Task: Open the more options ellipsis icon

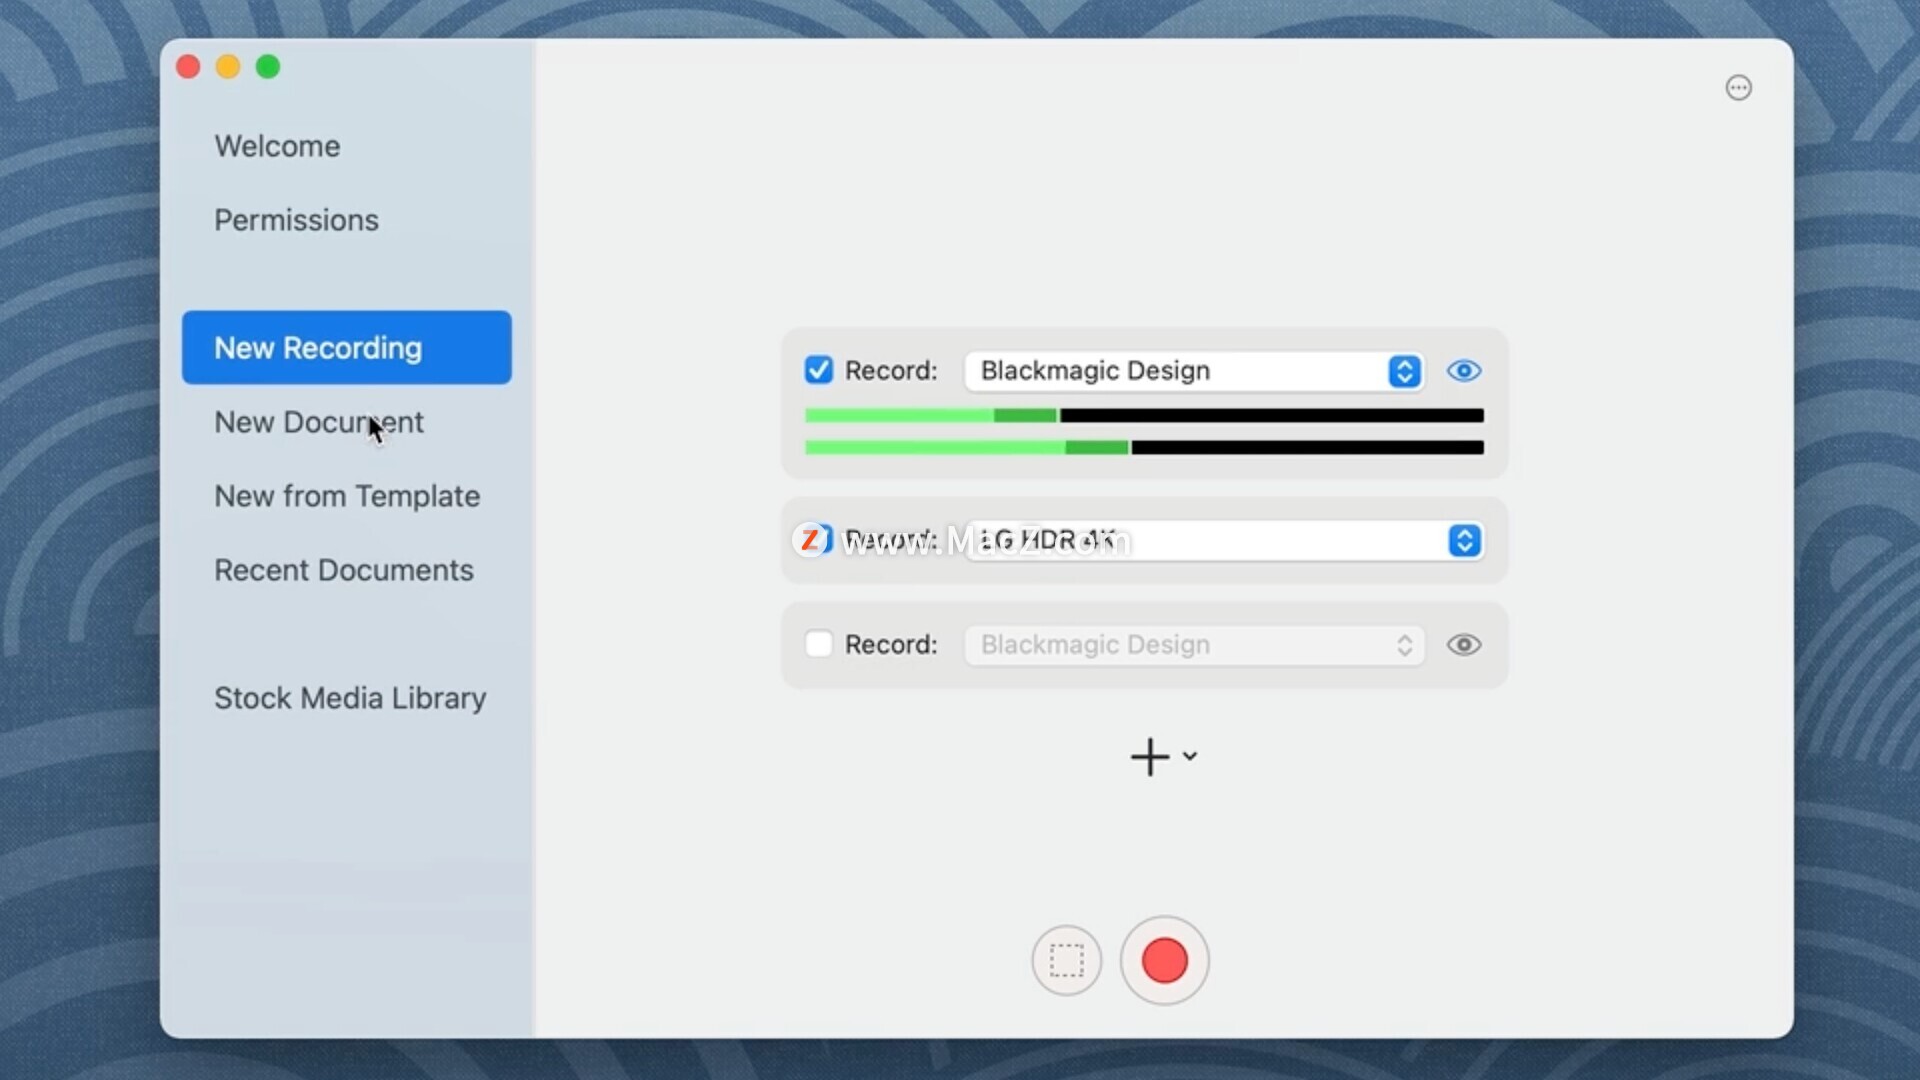Action: [x=1739, y=88]
